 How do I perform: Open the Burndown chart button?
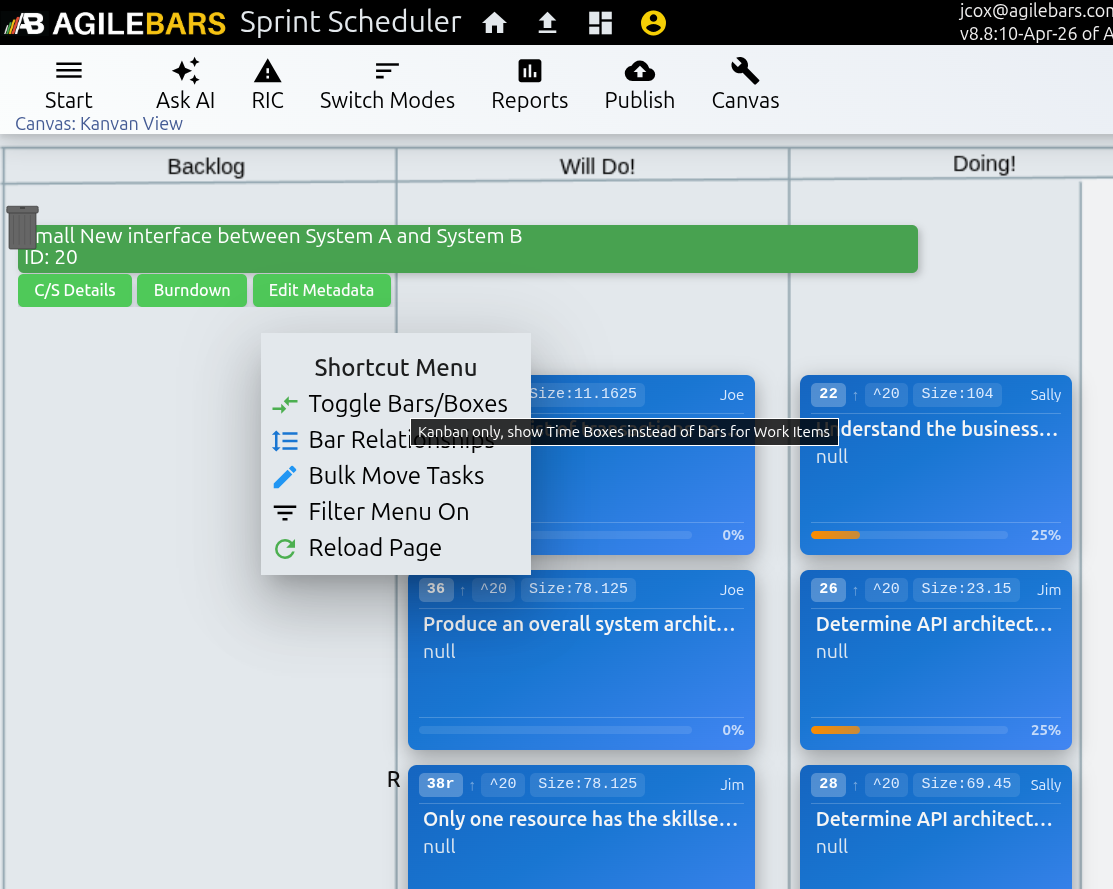point(192,290)
